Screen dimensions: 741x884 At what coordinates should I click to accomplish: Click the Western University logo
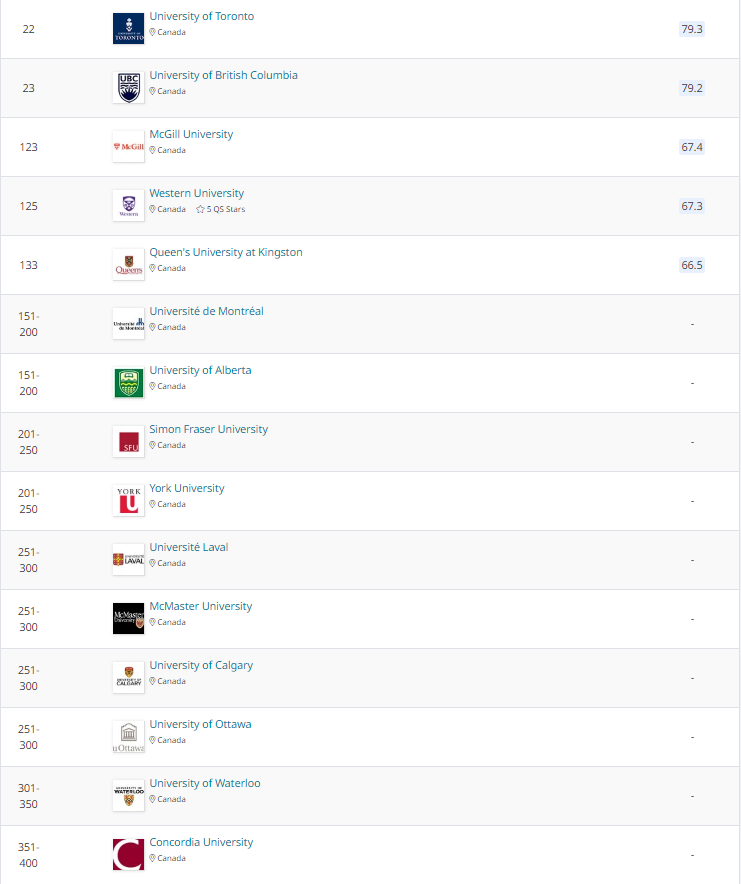[128, 206]
